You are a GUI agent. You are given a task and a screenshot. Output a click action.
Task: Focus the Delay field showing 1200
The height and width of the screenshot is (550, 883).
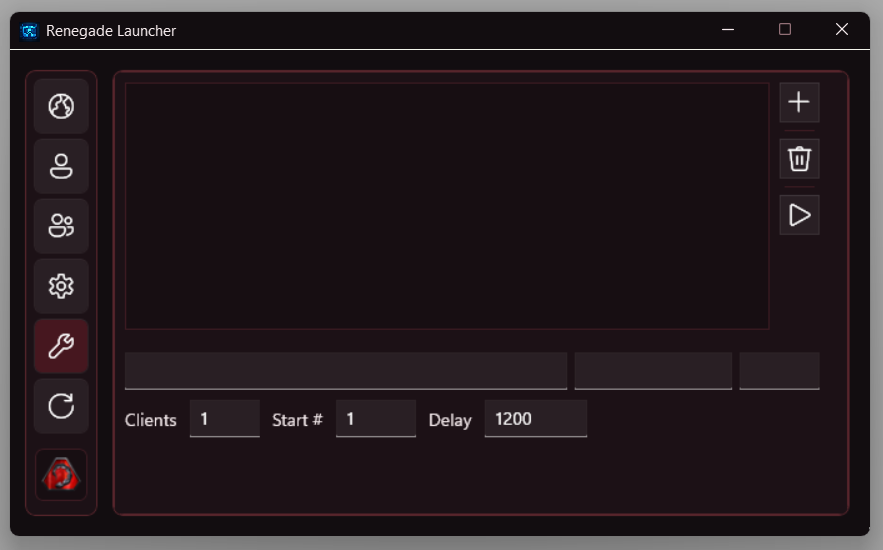[x=536, y=418]
